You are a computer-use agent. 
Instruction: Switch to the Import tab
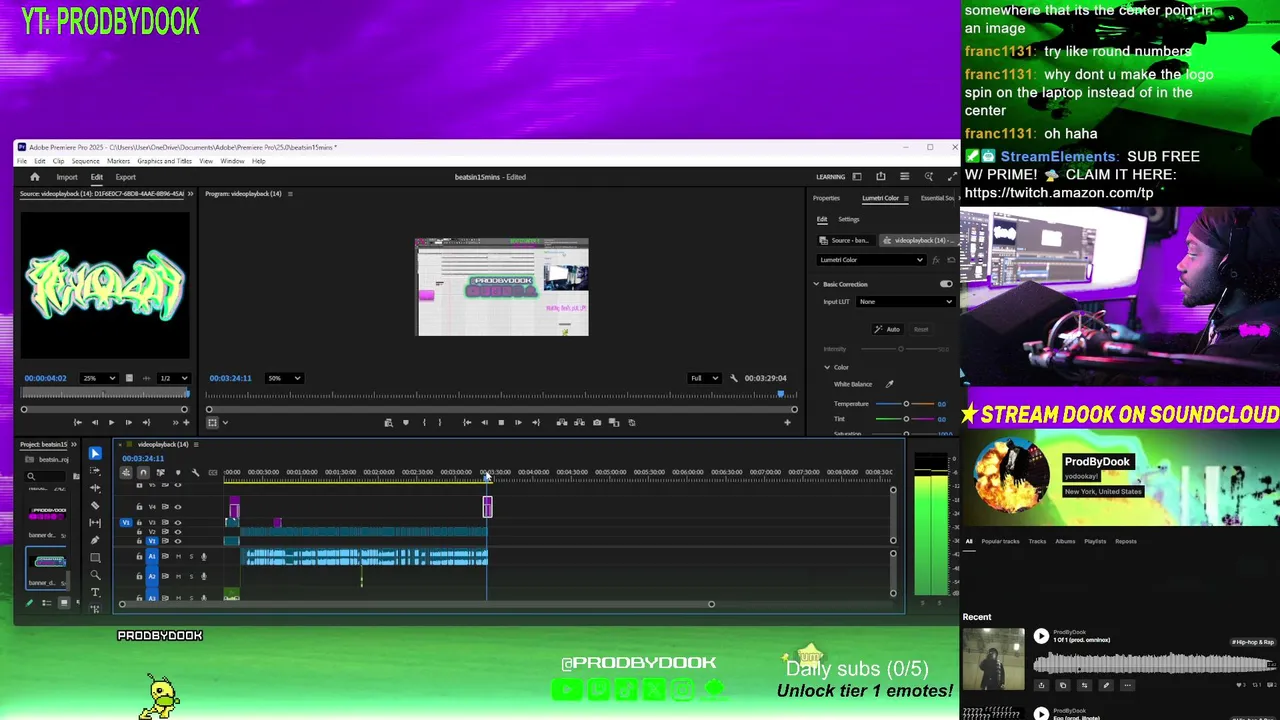click(x=67, y=177)
